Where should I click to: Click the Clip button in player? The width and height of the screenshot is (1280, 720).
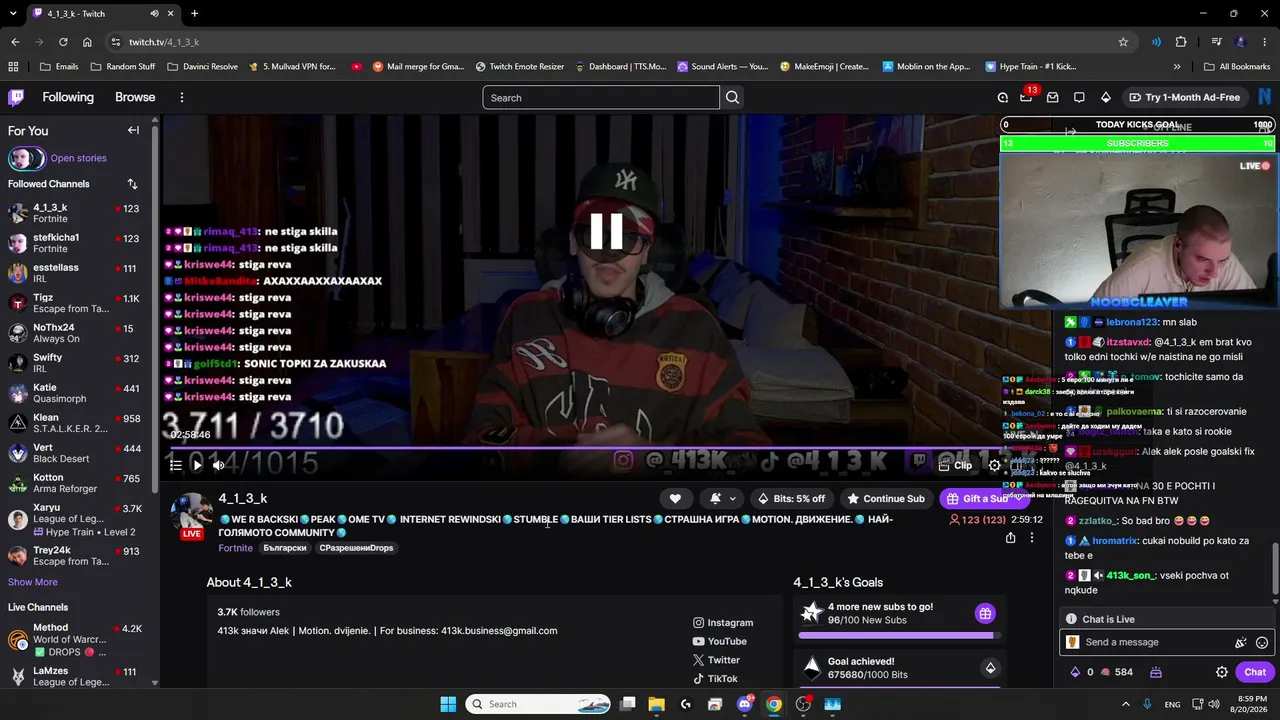tap(955, 465)
